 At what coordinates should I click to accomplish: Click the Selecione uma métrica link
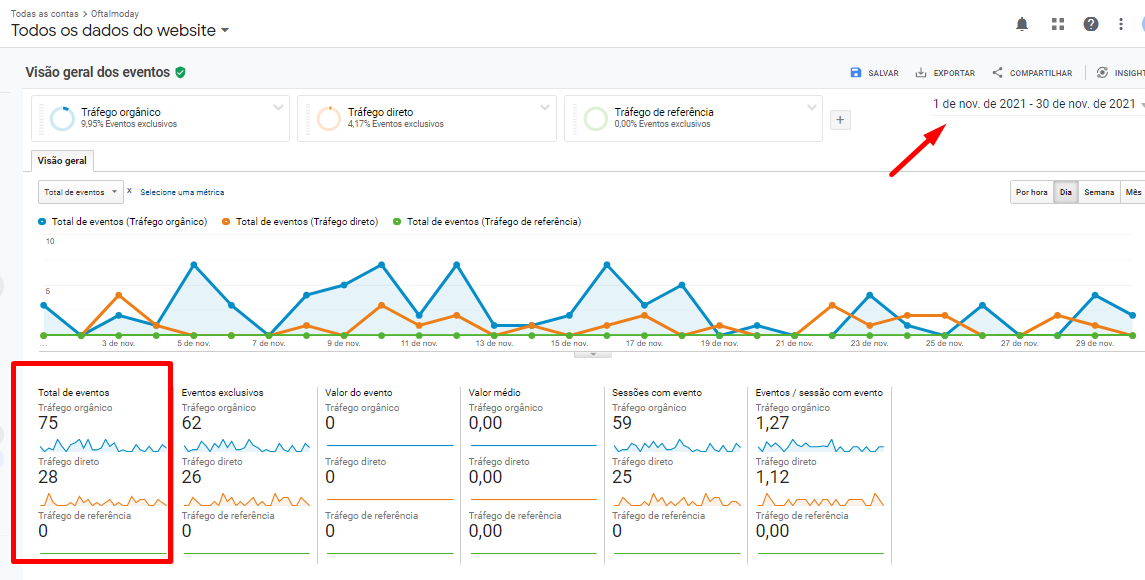pyautogui.click(x=182, y=192)
